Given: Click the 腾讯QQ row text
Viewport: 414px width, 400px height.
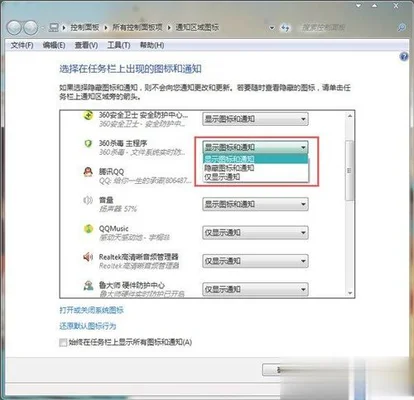Looking at the screenshot, I should pos(111,172).
